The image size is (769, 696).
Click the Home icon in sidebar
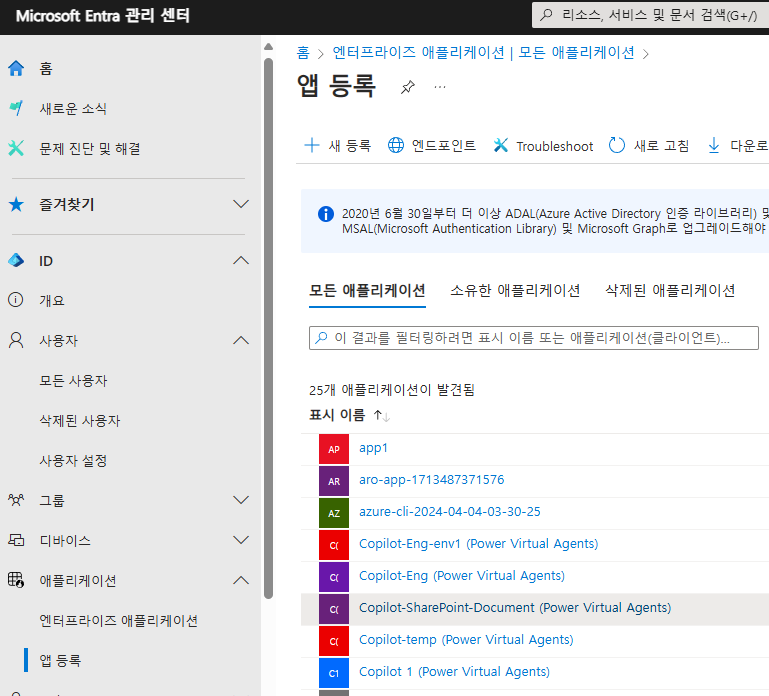[x=15, y=68]
